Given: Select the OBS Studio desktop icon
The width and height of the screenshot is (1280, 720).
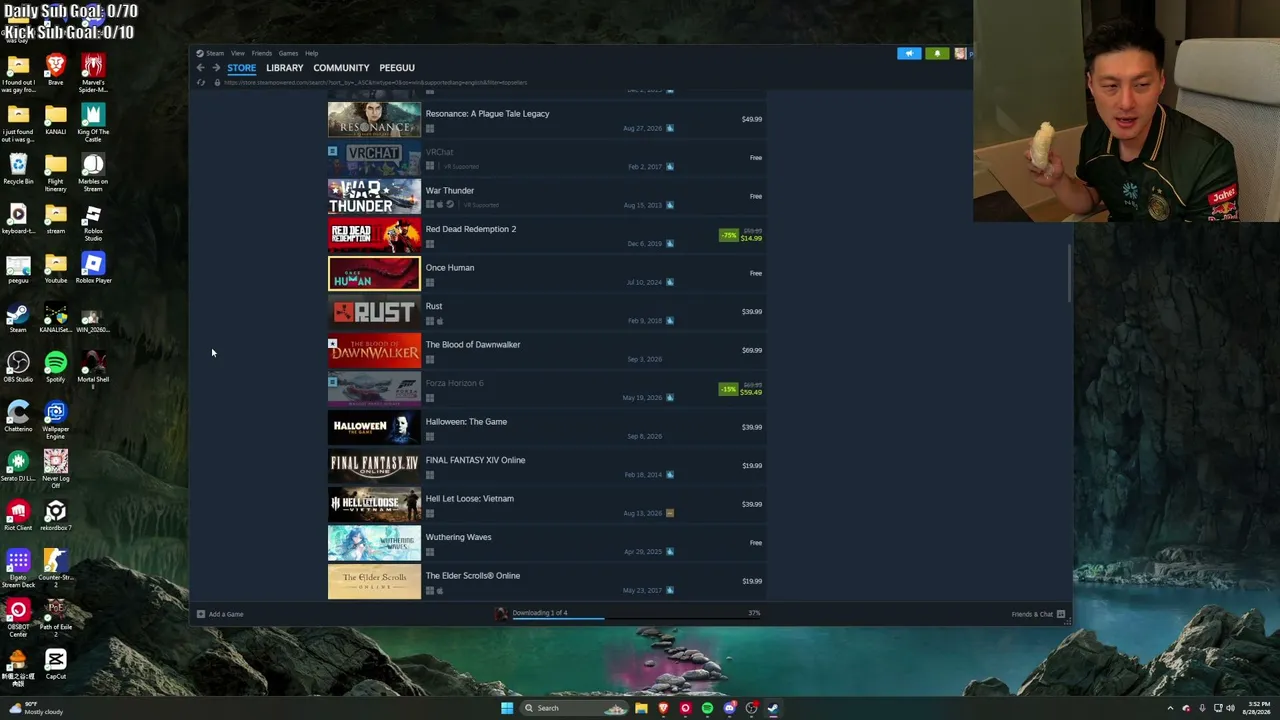Looking at the screenshot, I should click(18, 367).
